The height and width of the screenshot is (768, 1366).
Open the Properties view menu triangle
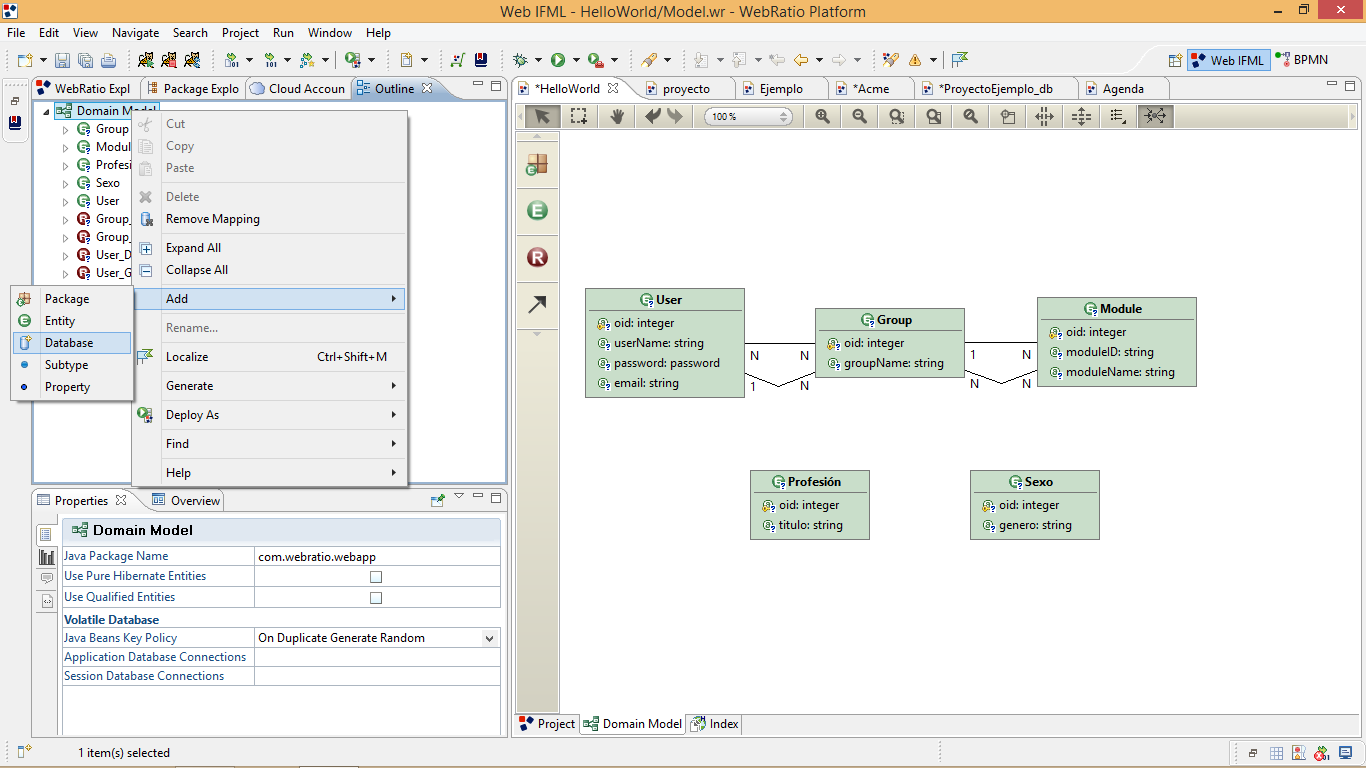tap(459, 497)
